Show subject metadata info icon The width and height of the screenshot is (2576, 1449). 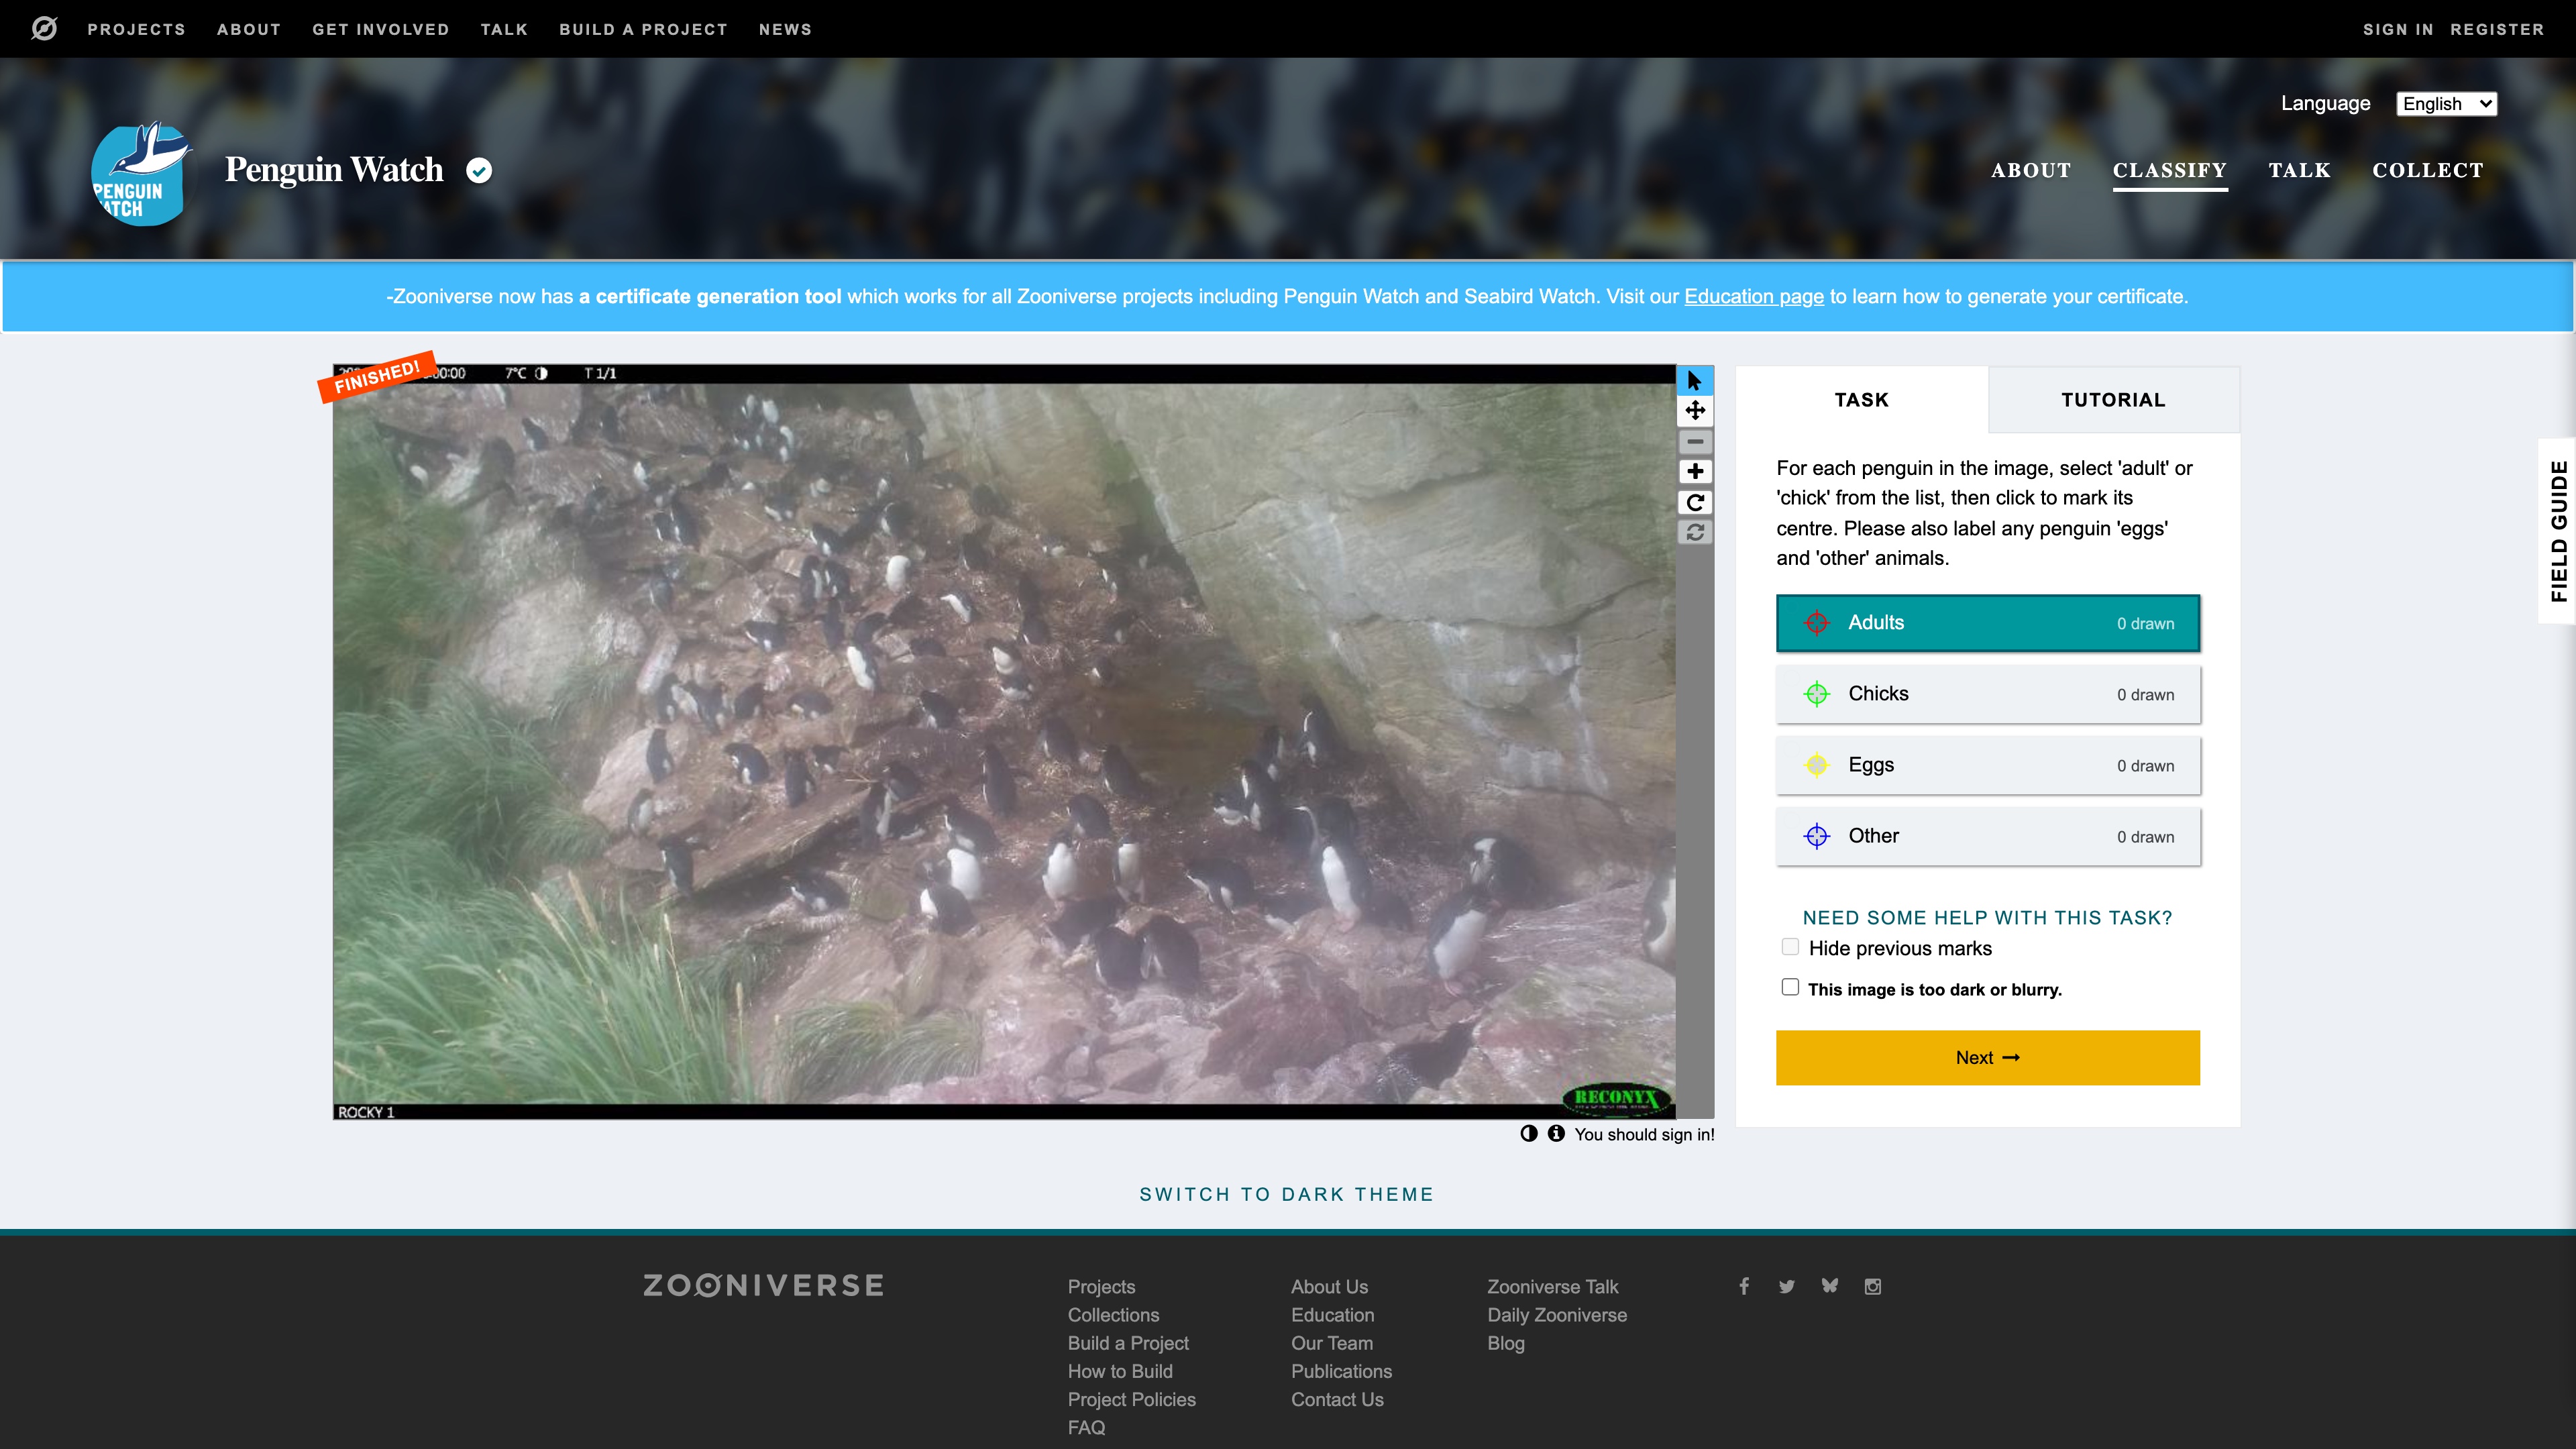[x=1556, y=1133]
